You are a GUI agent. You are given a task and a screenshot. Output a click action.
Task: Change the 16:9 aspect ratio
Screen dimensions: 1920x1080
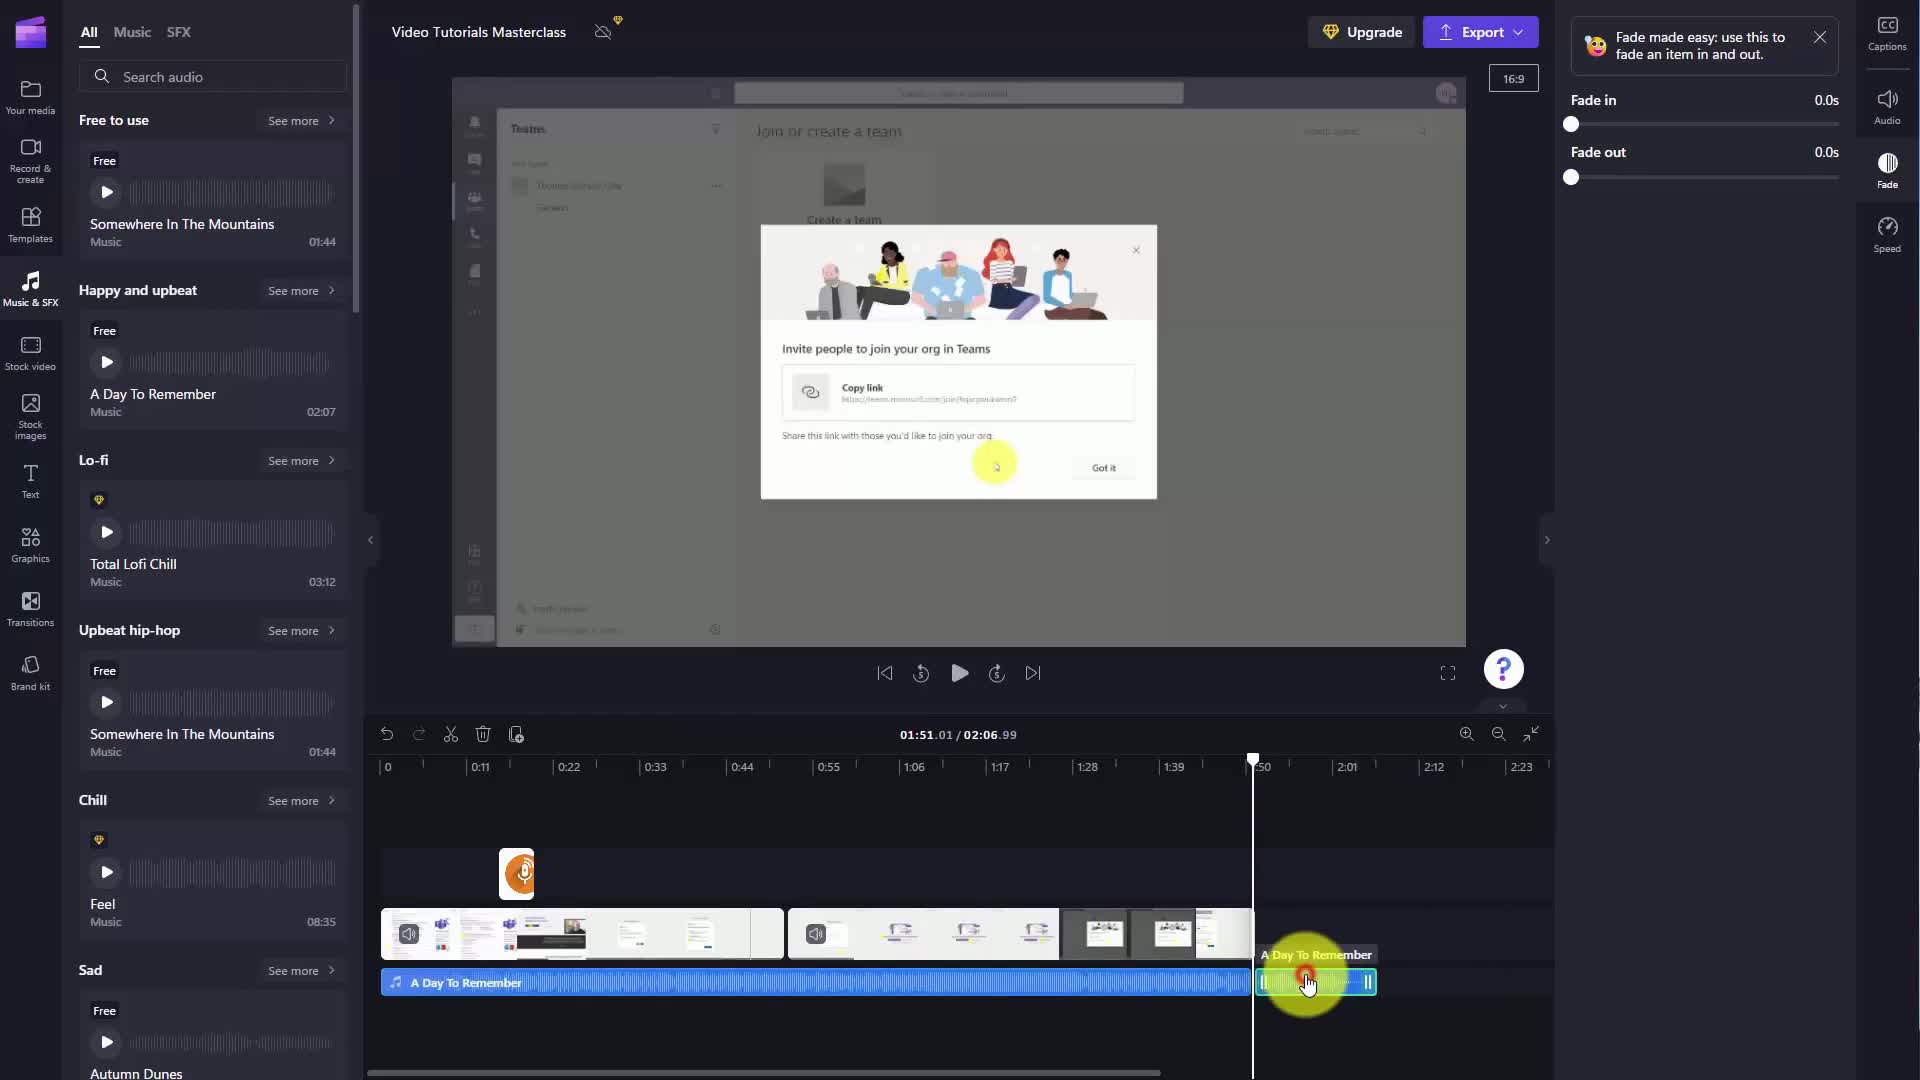click(x=1513, y=78)
